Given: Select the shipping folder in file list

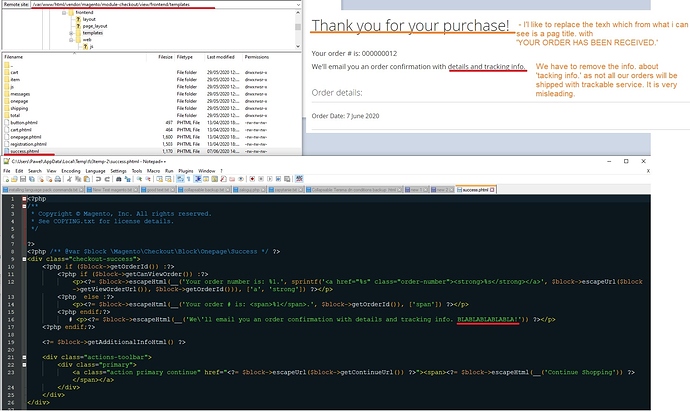Looking at the screenshot, I should (19, 108).
